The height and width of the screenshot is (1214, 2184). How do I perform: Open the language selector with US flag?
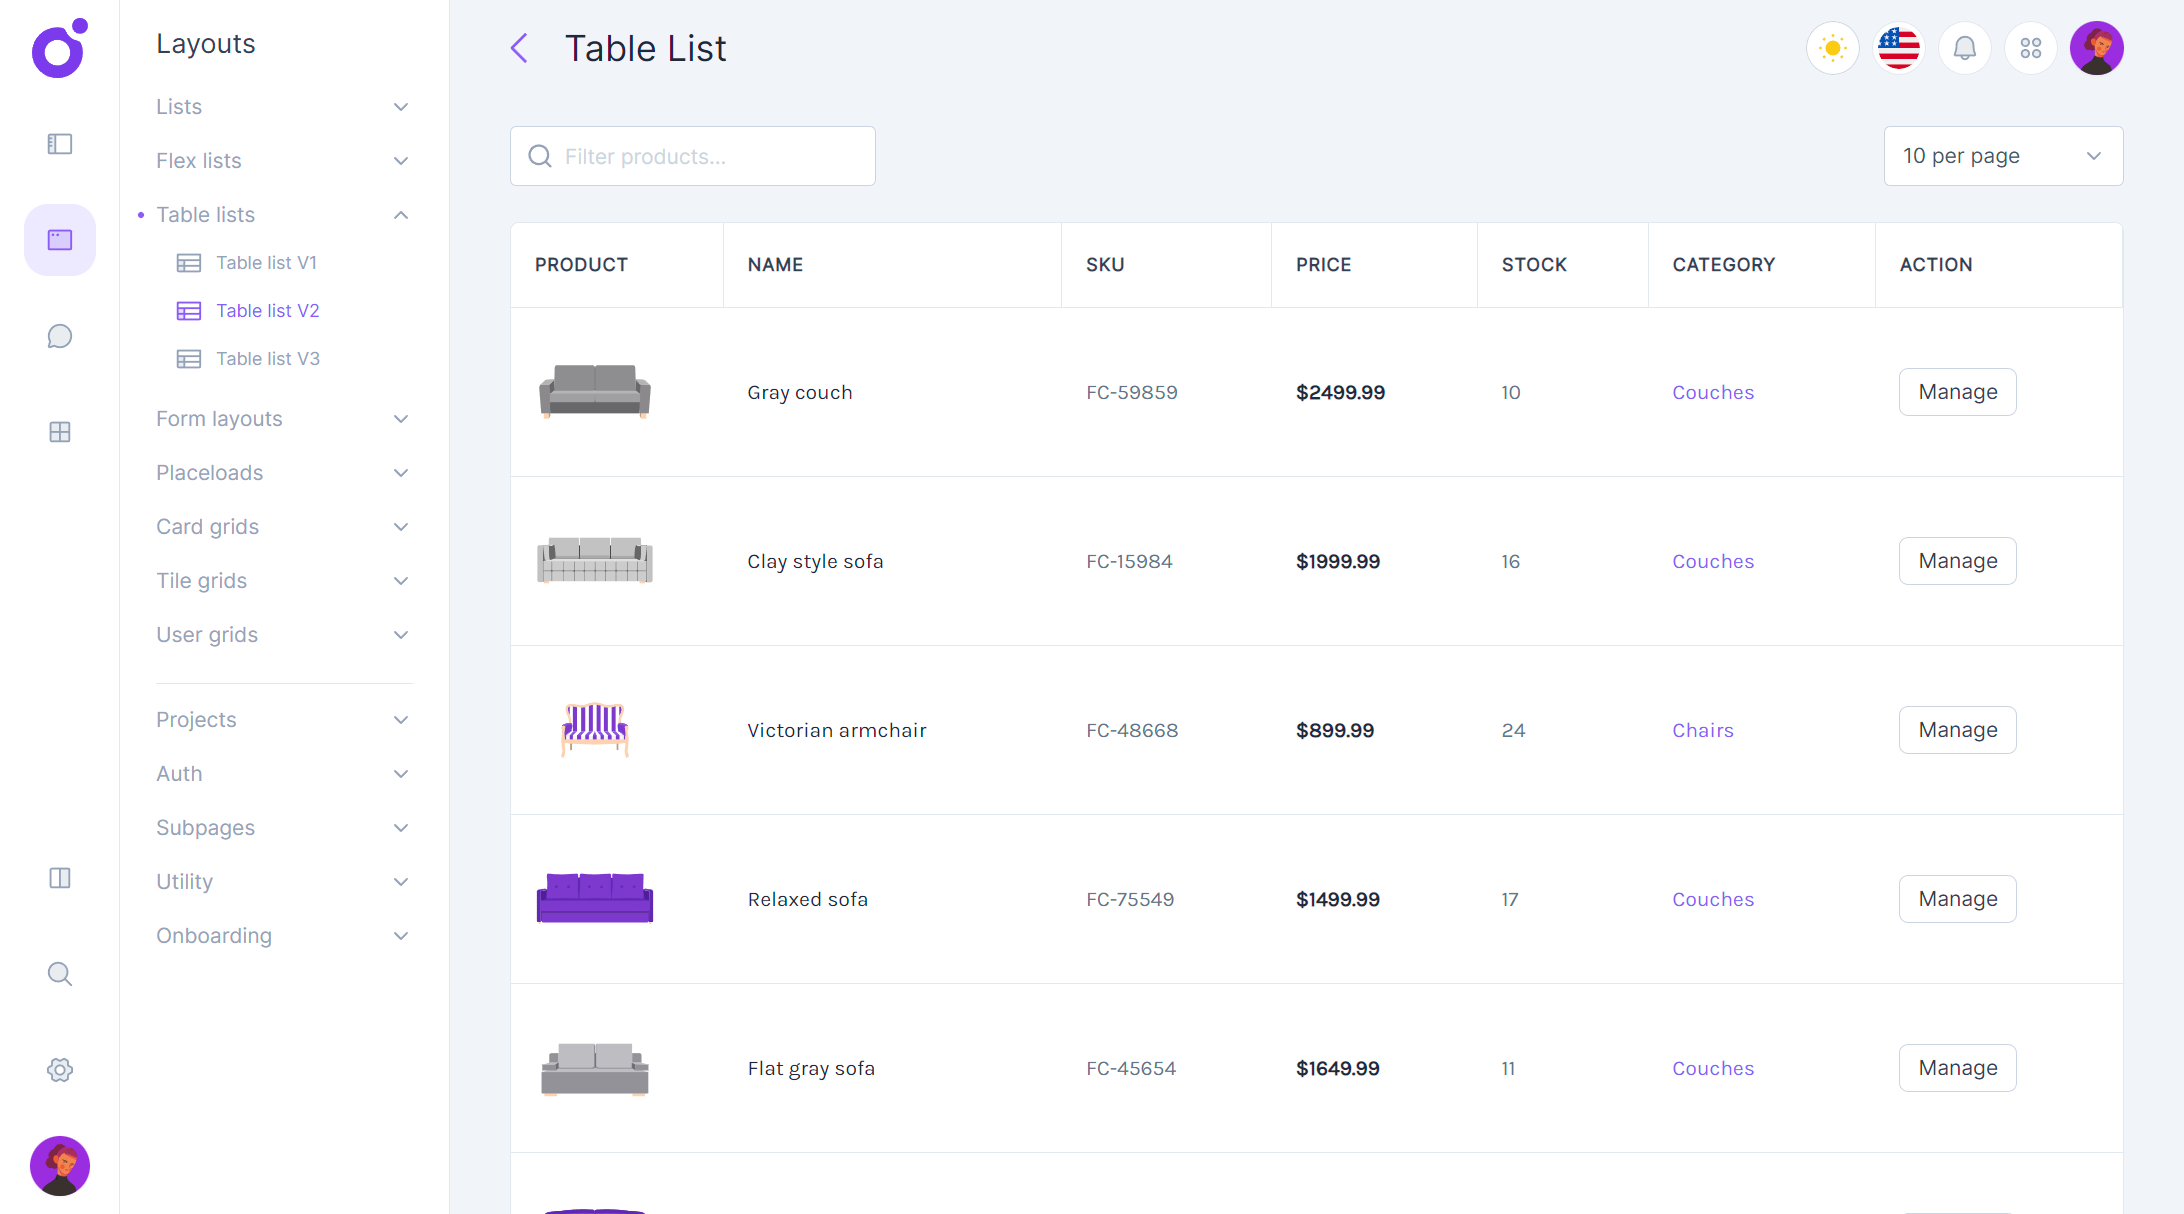coord(1898,47)
